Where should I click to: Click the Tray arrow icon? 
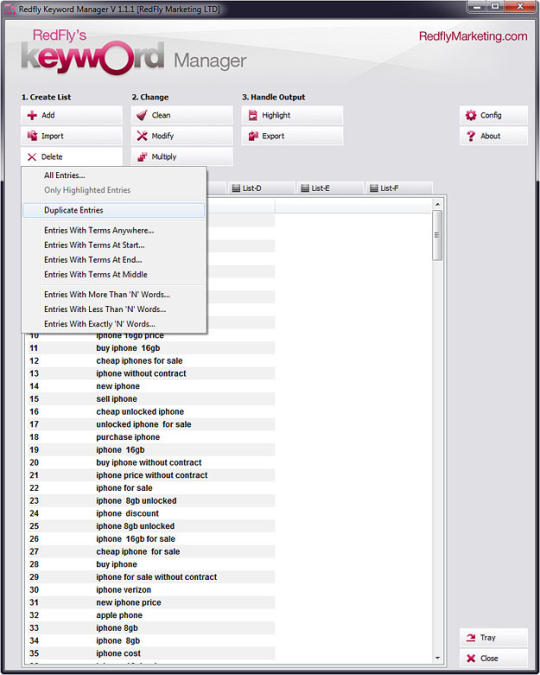471,638
